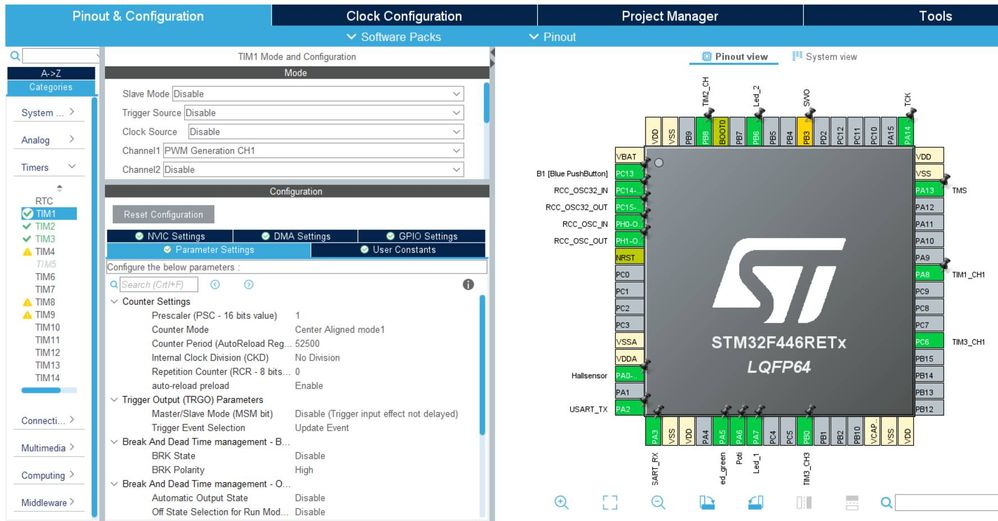Toggle horizontal split view icon
The image size is (998, 521).
(852, 503)
